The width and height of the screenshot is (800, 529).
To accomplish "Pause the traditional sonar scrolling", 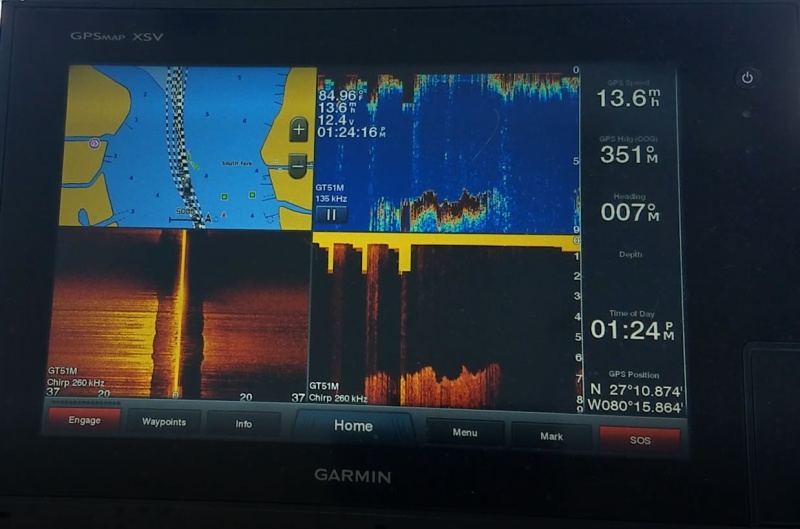I will [x=331, y=215].
